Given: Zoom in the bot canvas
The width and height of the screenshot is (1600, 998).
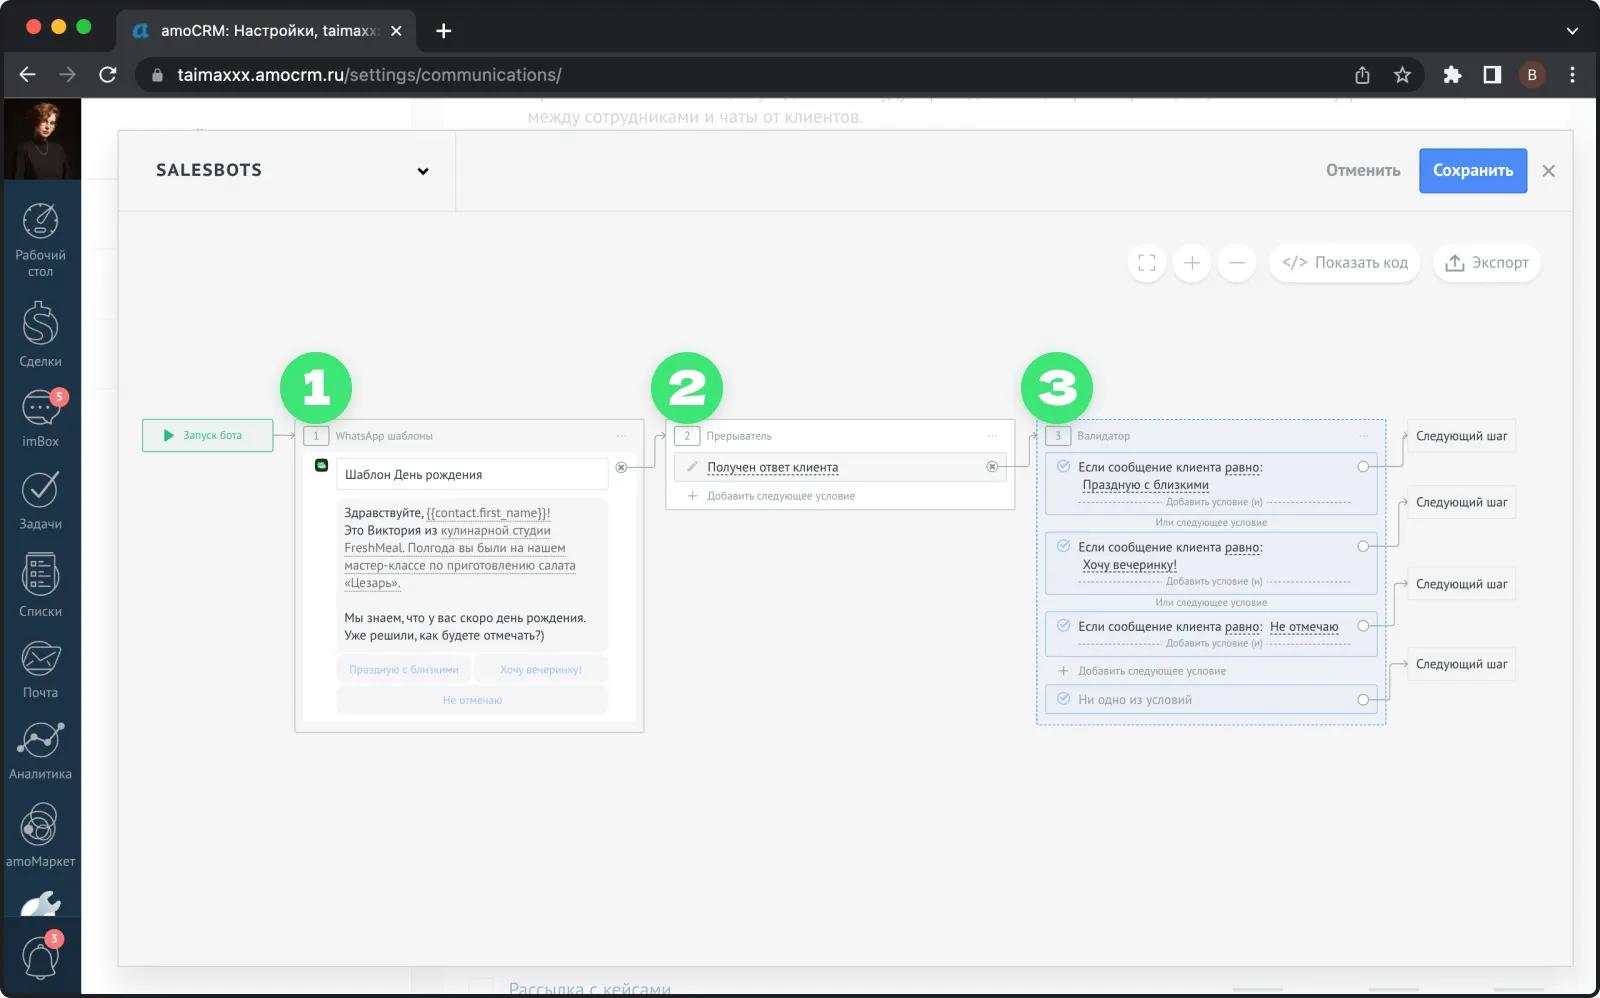Looking at the screenshot, I should click(x=1192, y=263).
